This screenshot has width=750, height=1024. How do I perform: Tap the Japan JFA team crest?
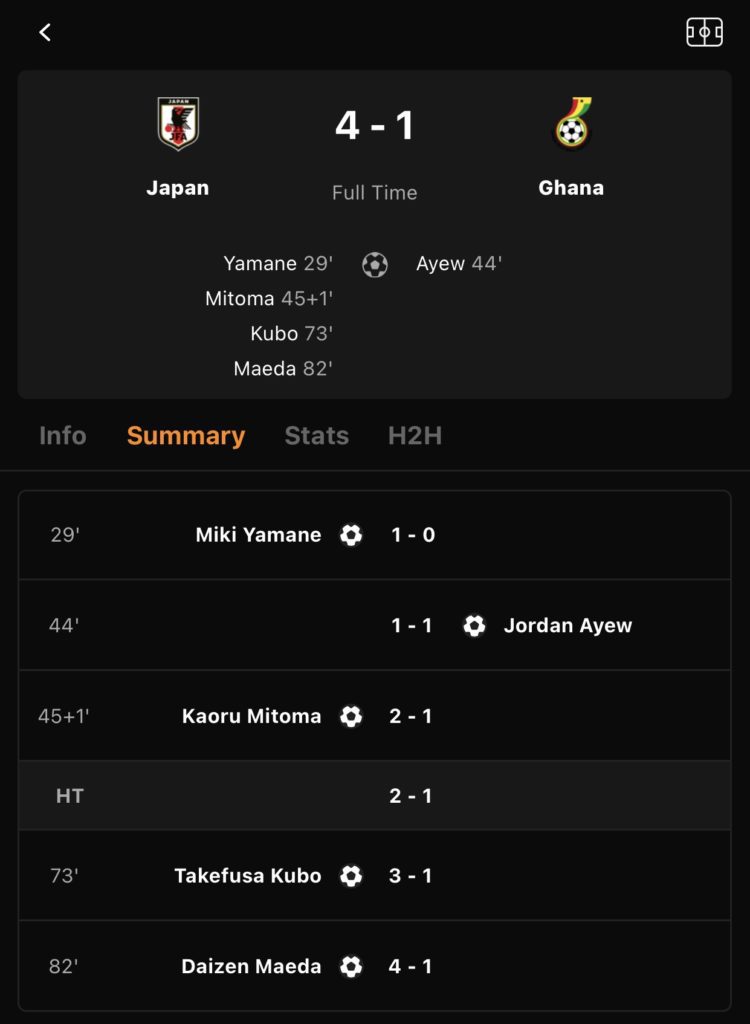178,123
